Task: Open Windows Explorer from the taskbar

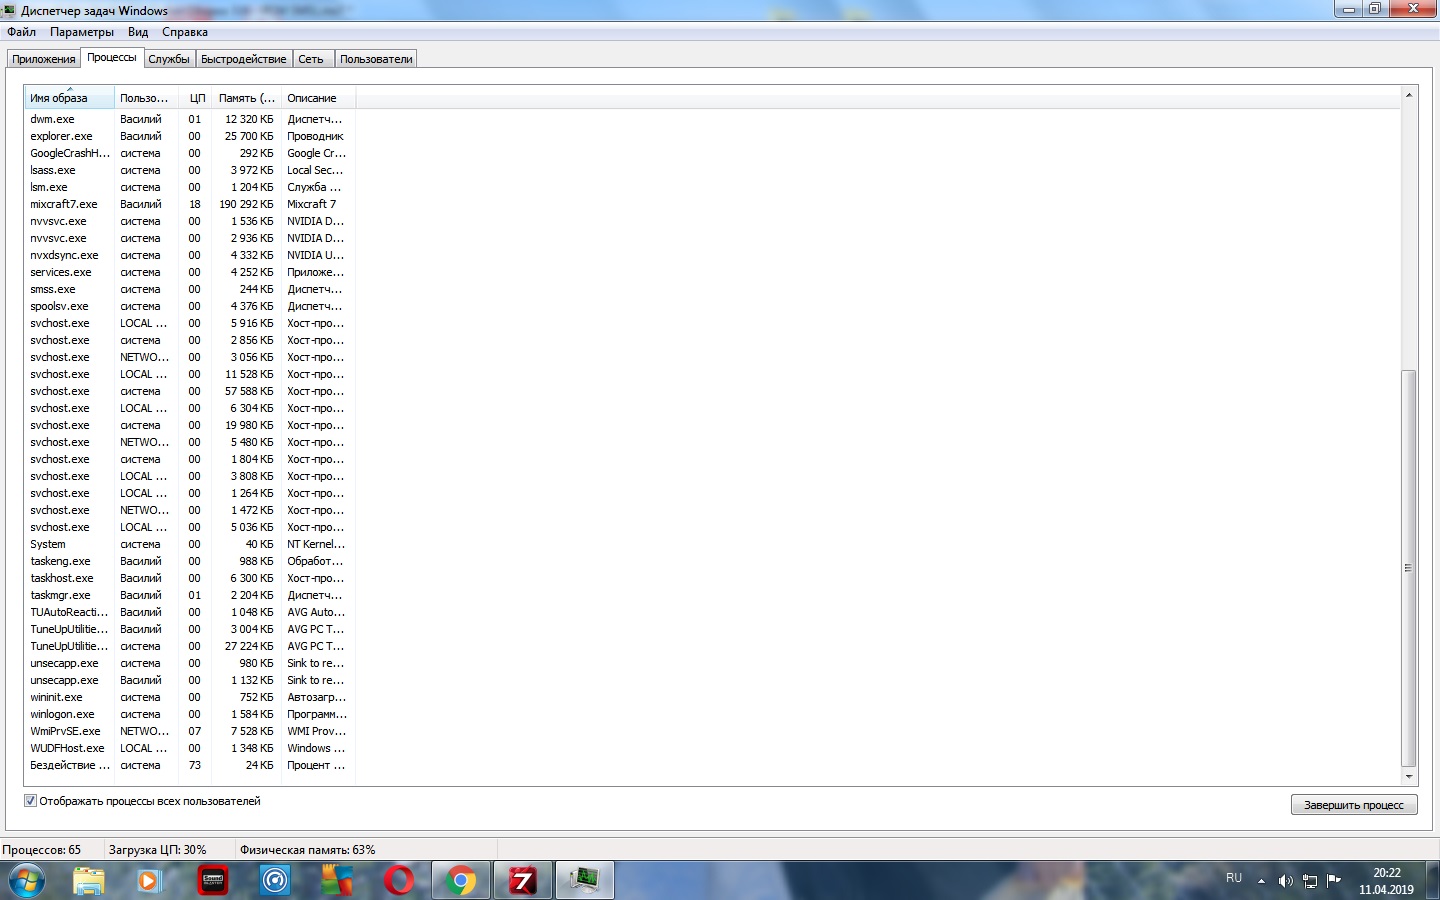Action: click(88, 881)
